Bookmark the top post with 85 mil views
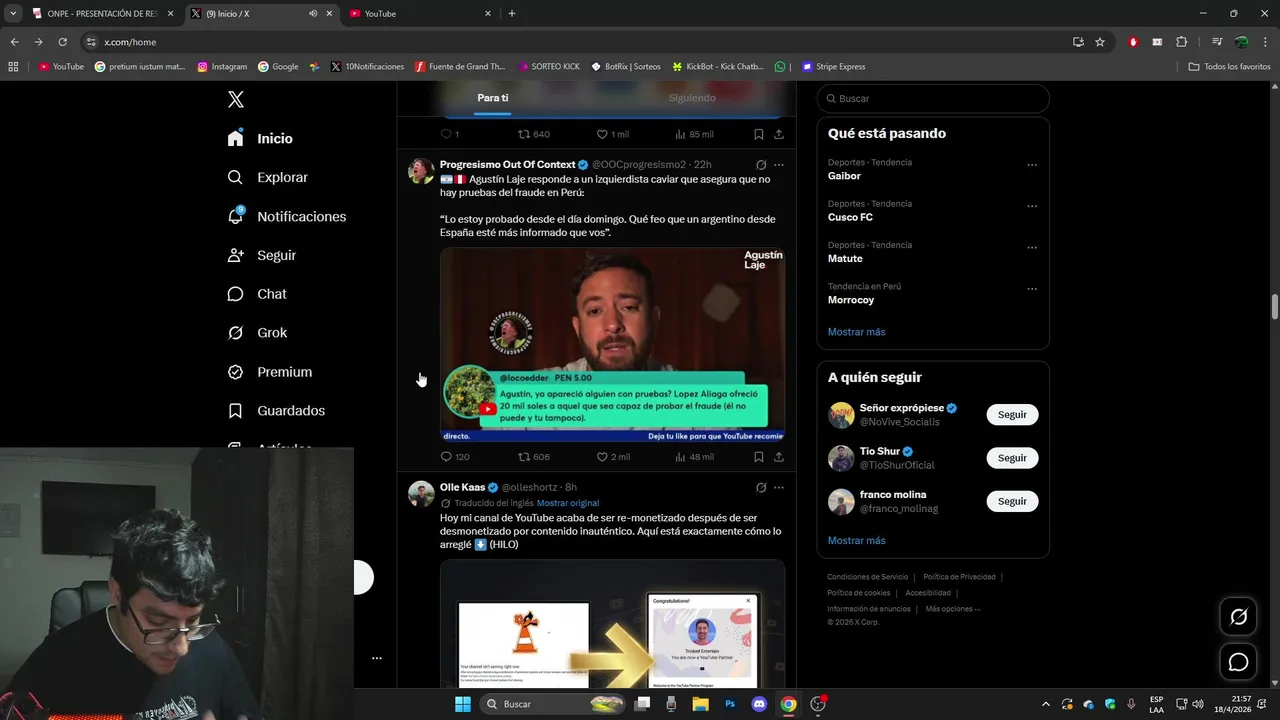 [x=759, y=134]
